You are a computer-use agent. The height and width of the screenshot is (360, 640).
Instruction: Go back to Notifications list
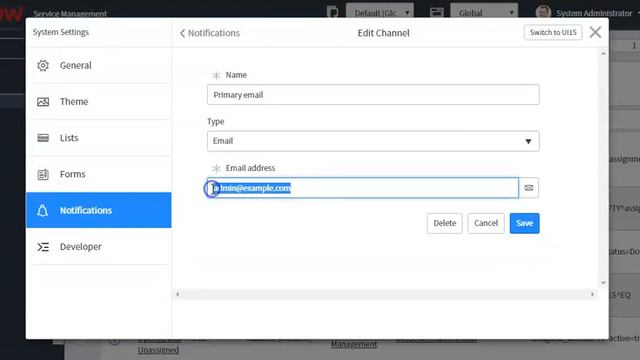(x=209, y=33)
